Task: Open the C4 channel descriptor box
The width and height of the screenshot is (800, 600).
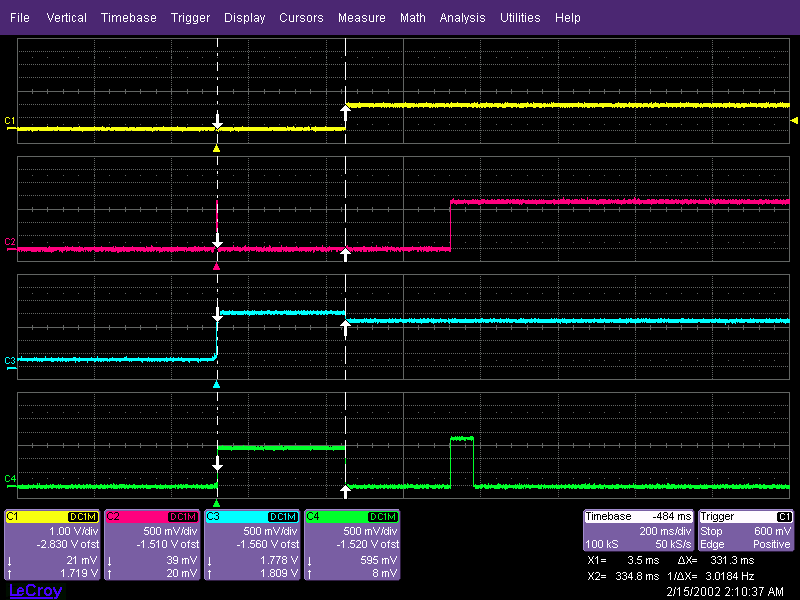Action: pyautogui.click(x=352, y=545)
